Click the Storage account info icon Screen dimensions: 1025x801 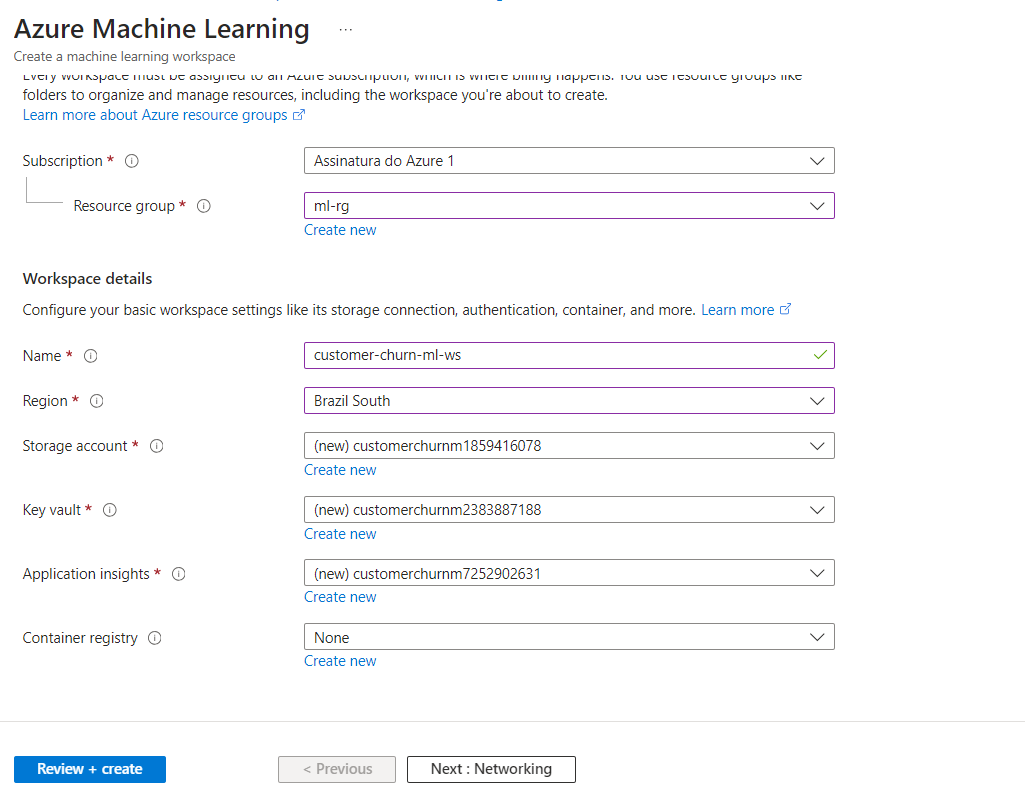coord(157,446)
